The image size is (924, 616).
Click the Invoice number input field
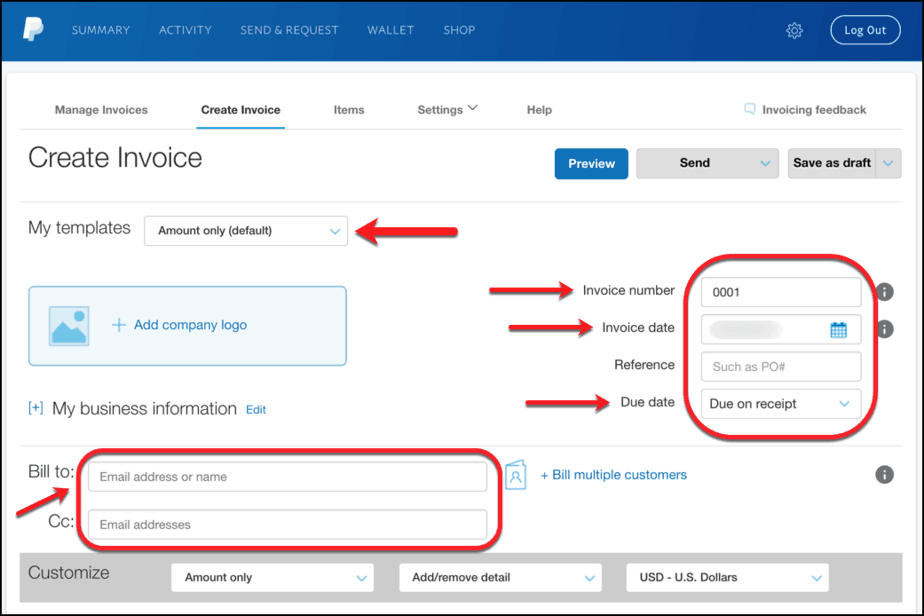point(780,291)
